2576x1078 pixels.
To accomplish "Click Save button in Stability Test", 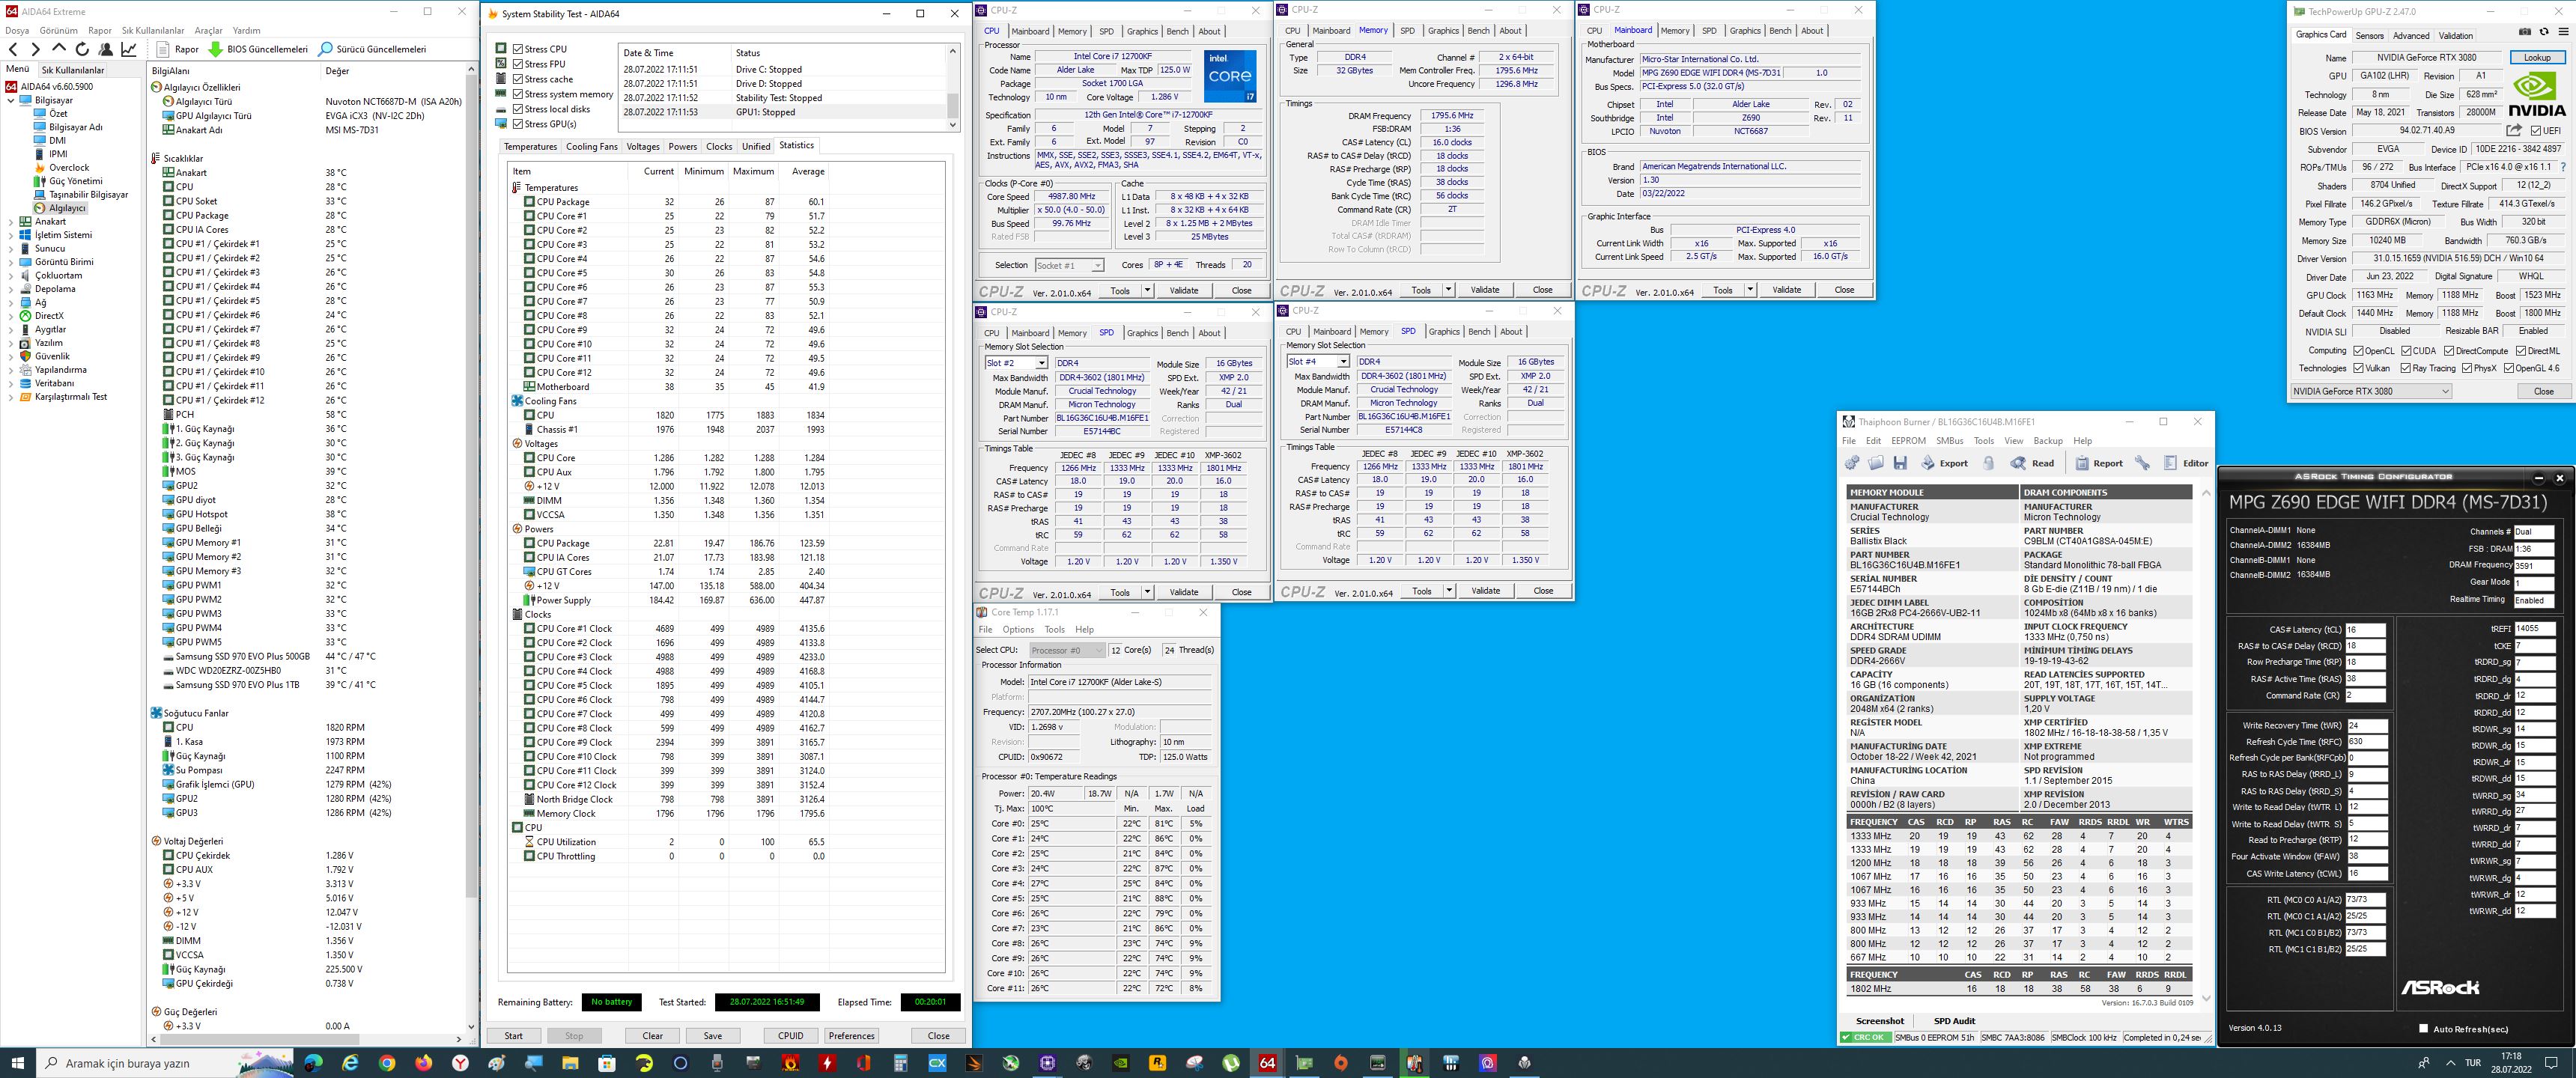I will (712, 1036).
